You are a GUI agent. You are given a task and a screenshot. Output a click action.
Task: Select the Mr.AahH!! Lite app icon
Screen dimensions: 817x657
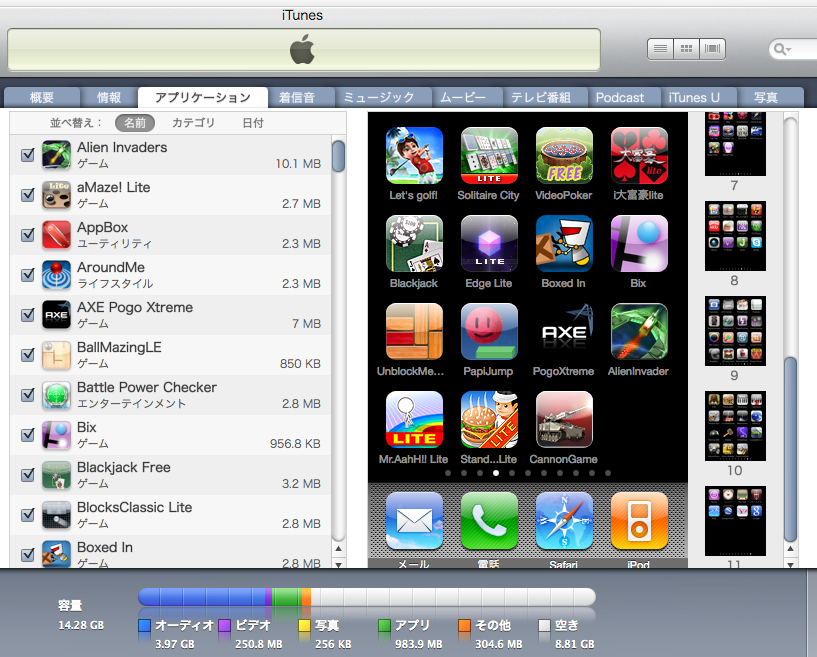(414, 419)
